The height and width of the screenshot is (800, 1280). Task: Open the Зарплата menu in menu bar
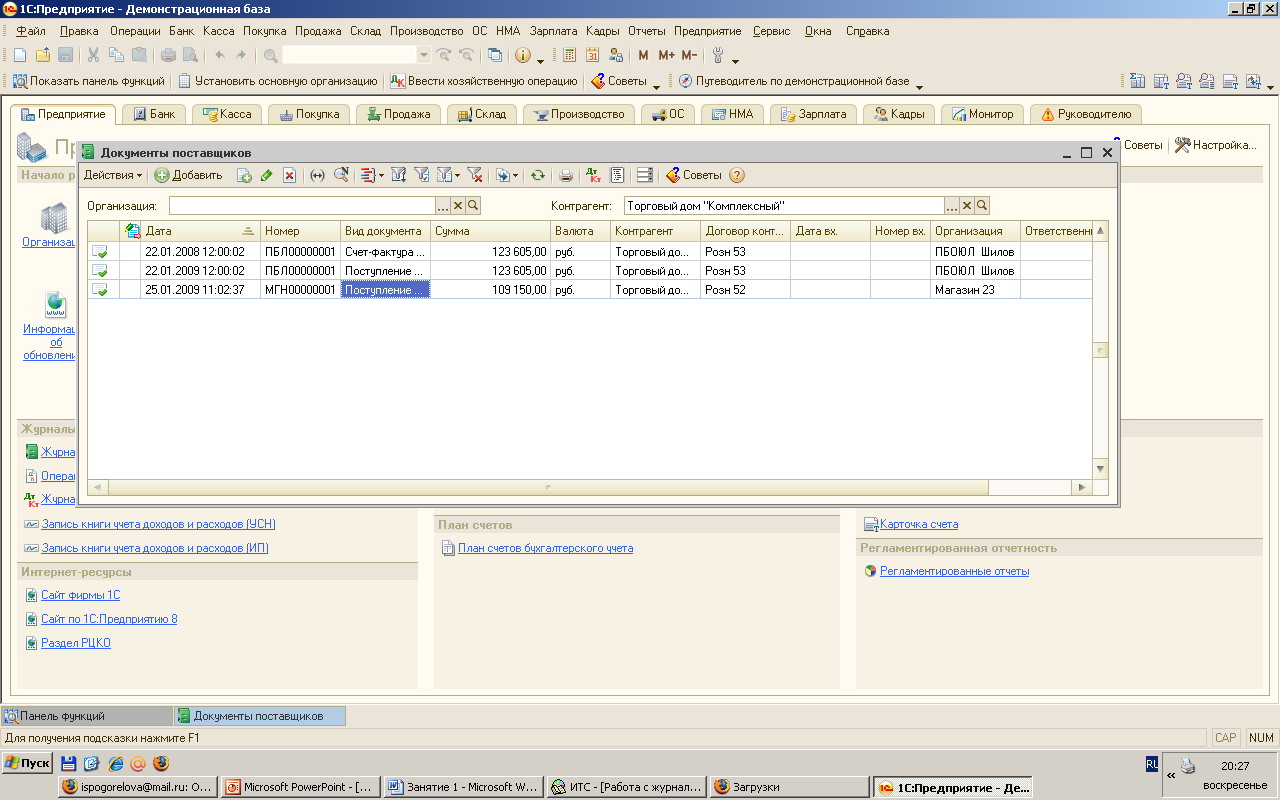pos(553,31)
